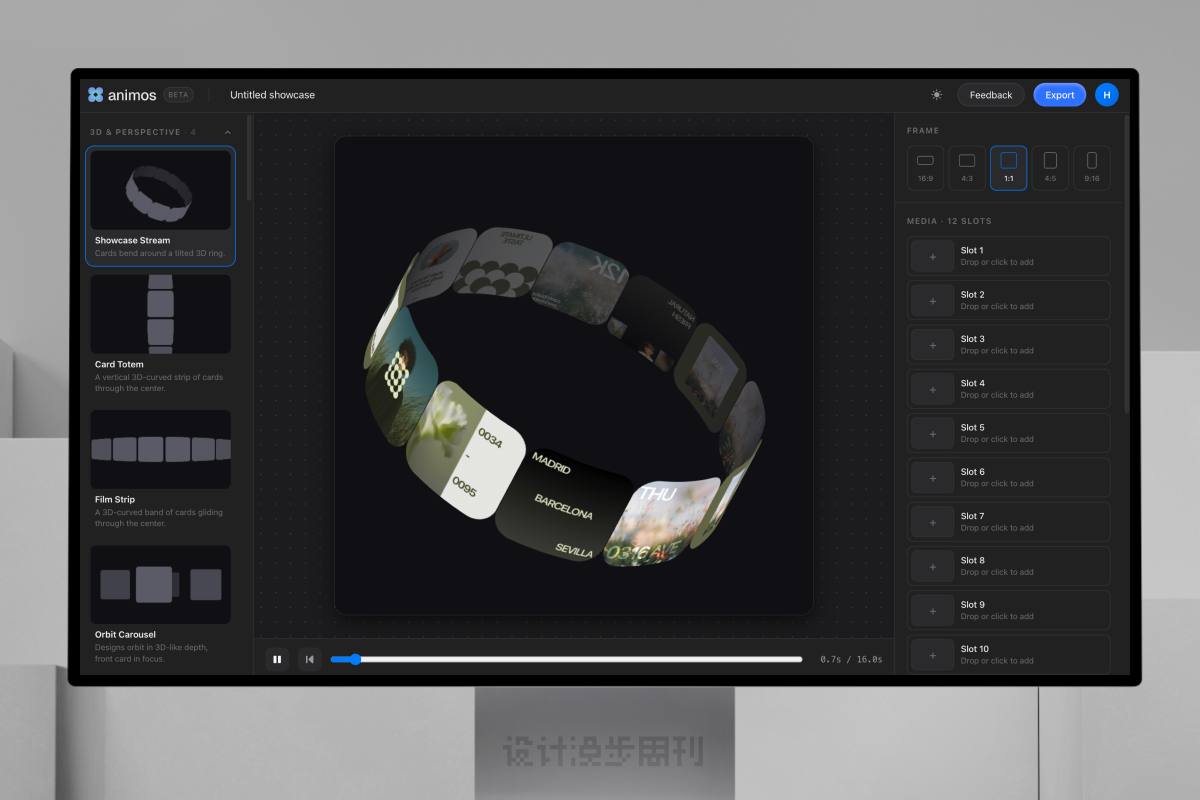Select the 4:3 frame ratio
The width and height of the screenshot is (1200, 800).
(967, 168)
